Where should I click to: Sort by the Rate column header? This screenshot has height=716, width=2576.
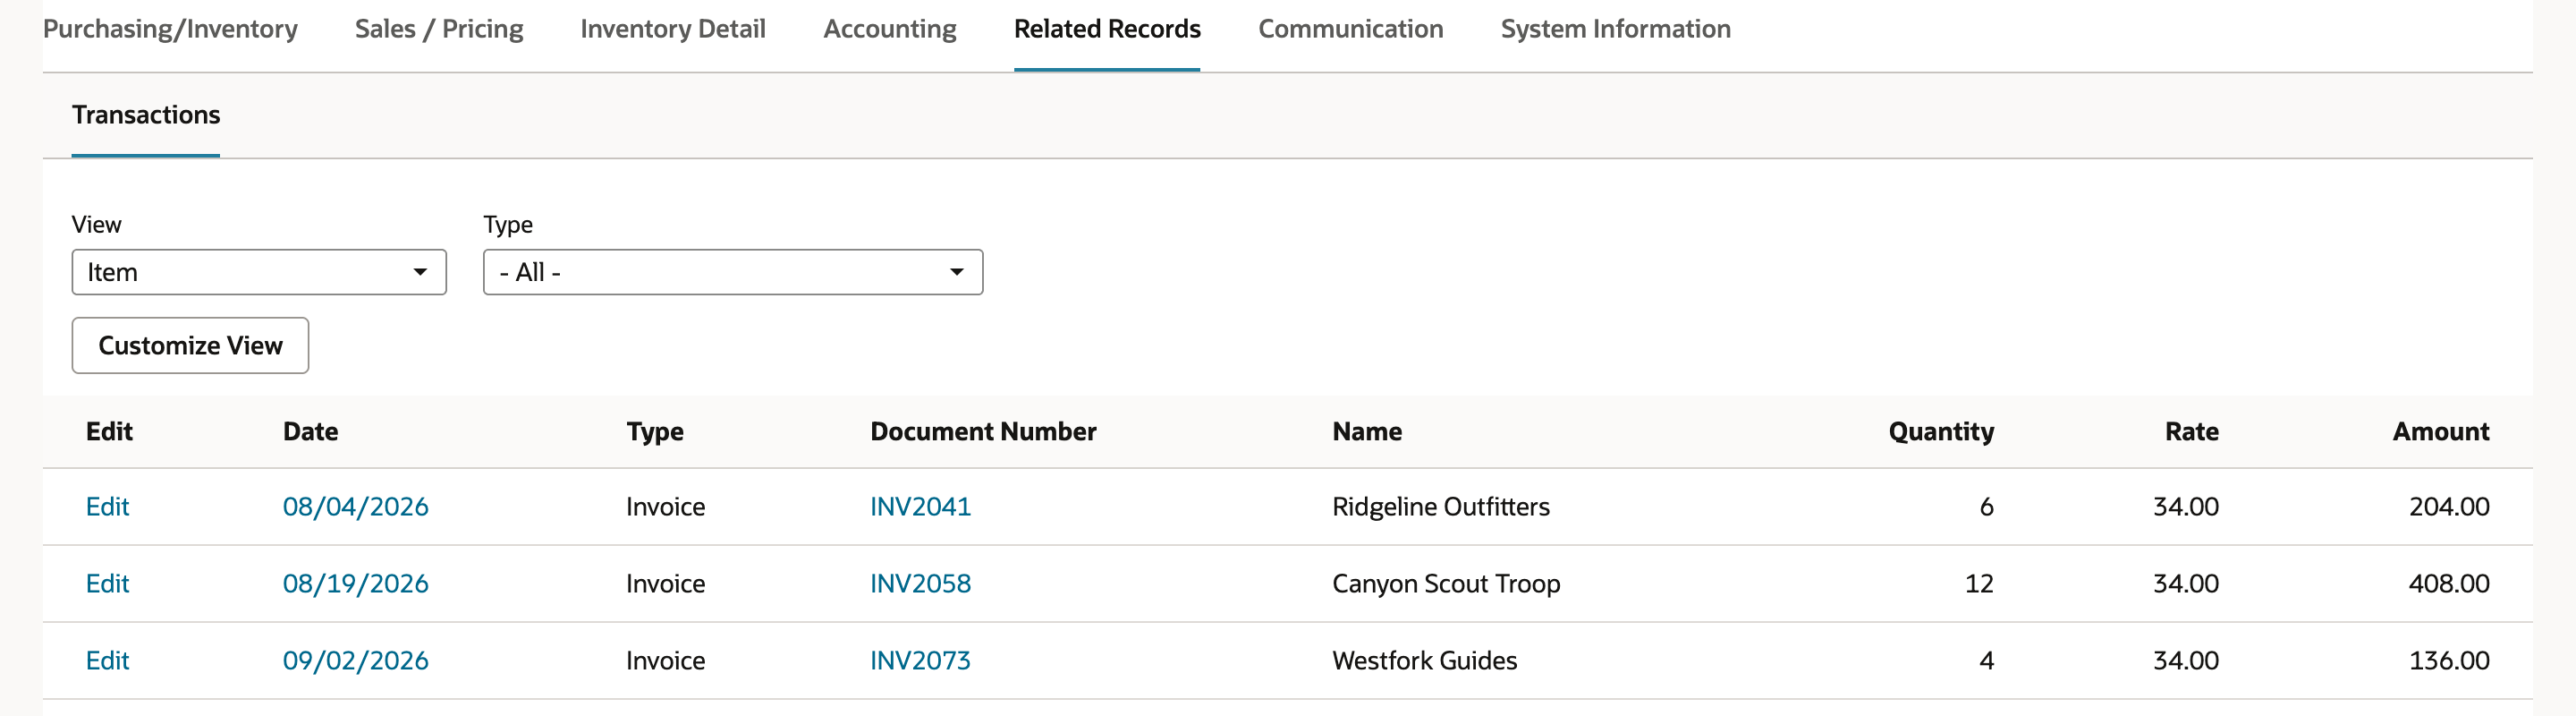tap(2192, 432)
